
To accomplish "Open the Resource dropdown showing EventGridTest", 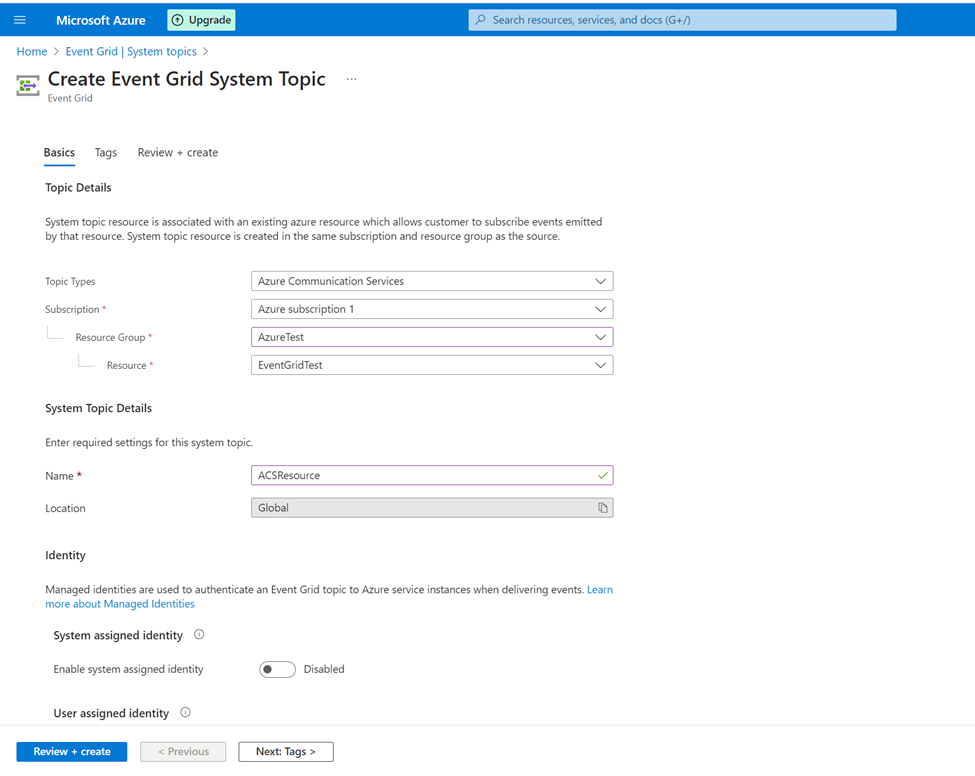I will pyautogui.click(x=432, y=365).
